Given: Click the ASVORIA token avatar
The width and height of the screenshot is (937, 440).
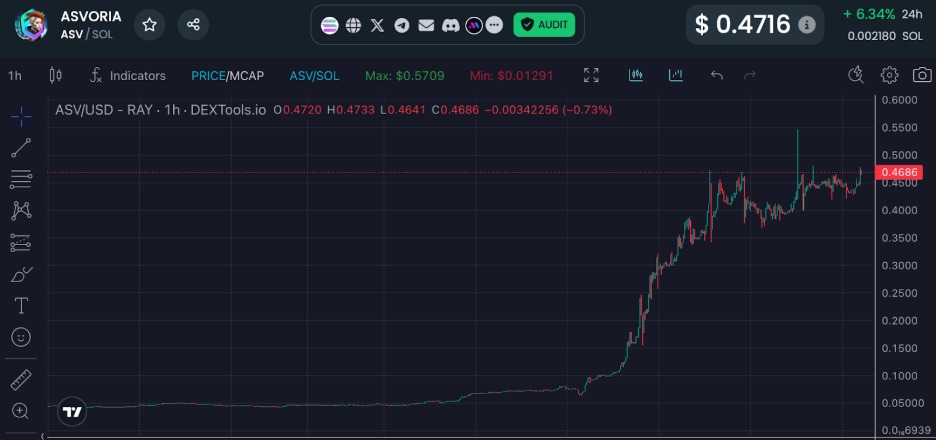Looking at the screenshot, I should point(31,25).
